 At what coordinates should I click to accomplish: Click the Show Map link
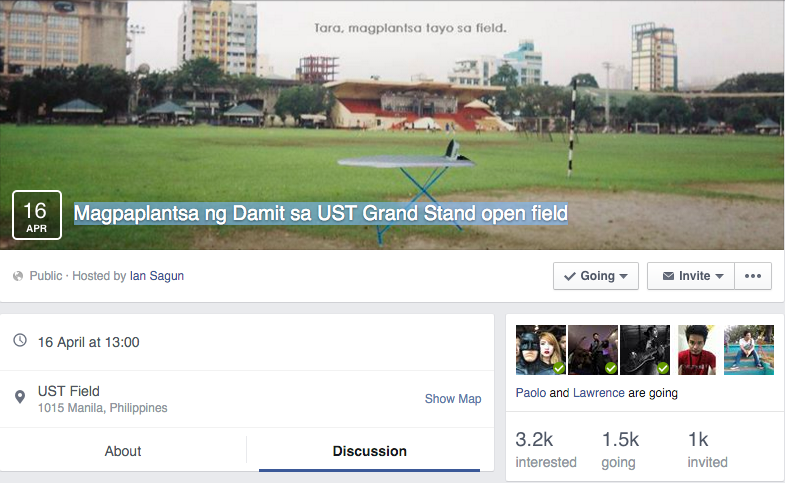click(x=452, y=398)
